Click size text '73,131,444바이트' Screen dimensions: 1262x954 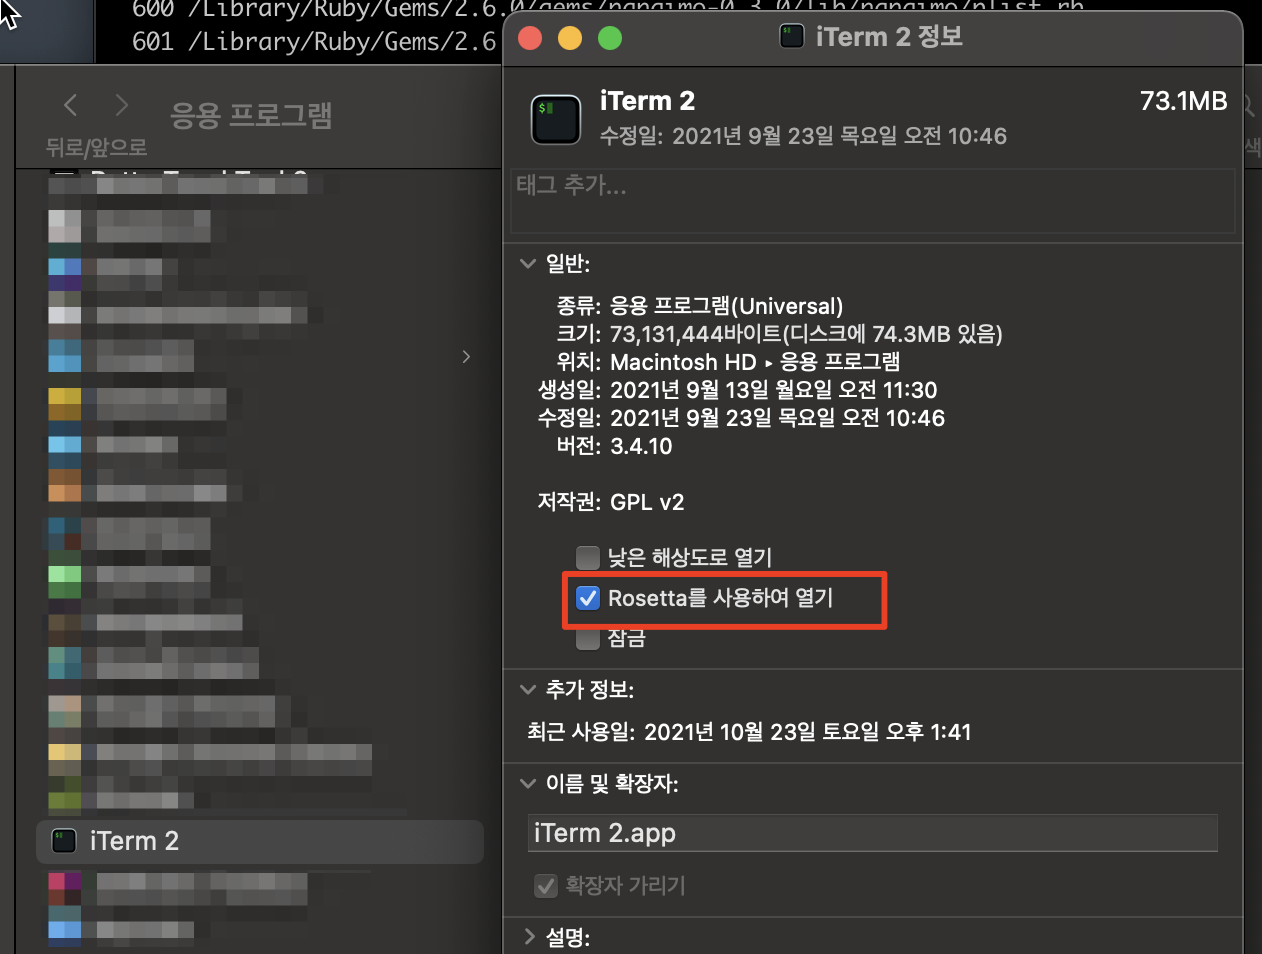tap(696, 334)
